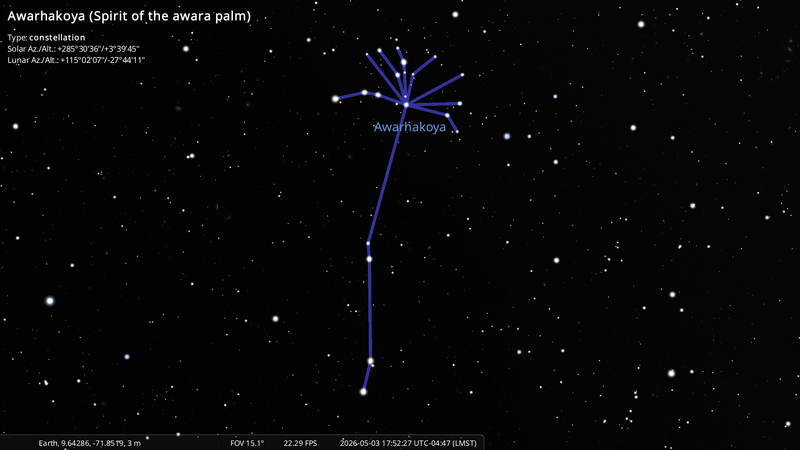Click the Earth location coordinates in status bar
Screen dimensions: 800x450
click(x=89, y=443)
